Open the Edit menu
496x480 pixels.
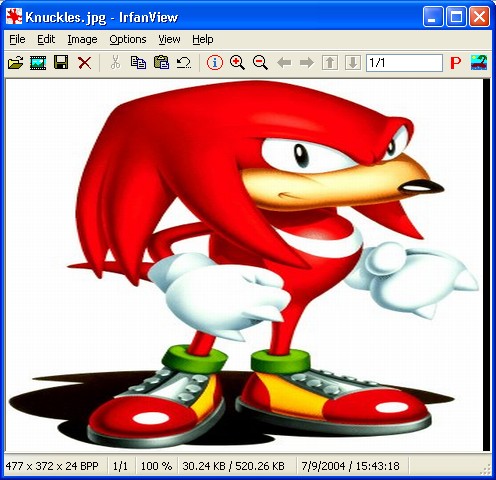(46, 39)
